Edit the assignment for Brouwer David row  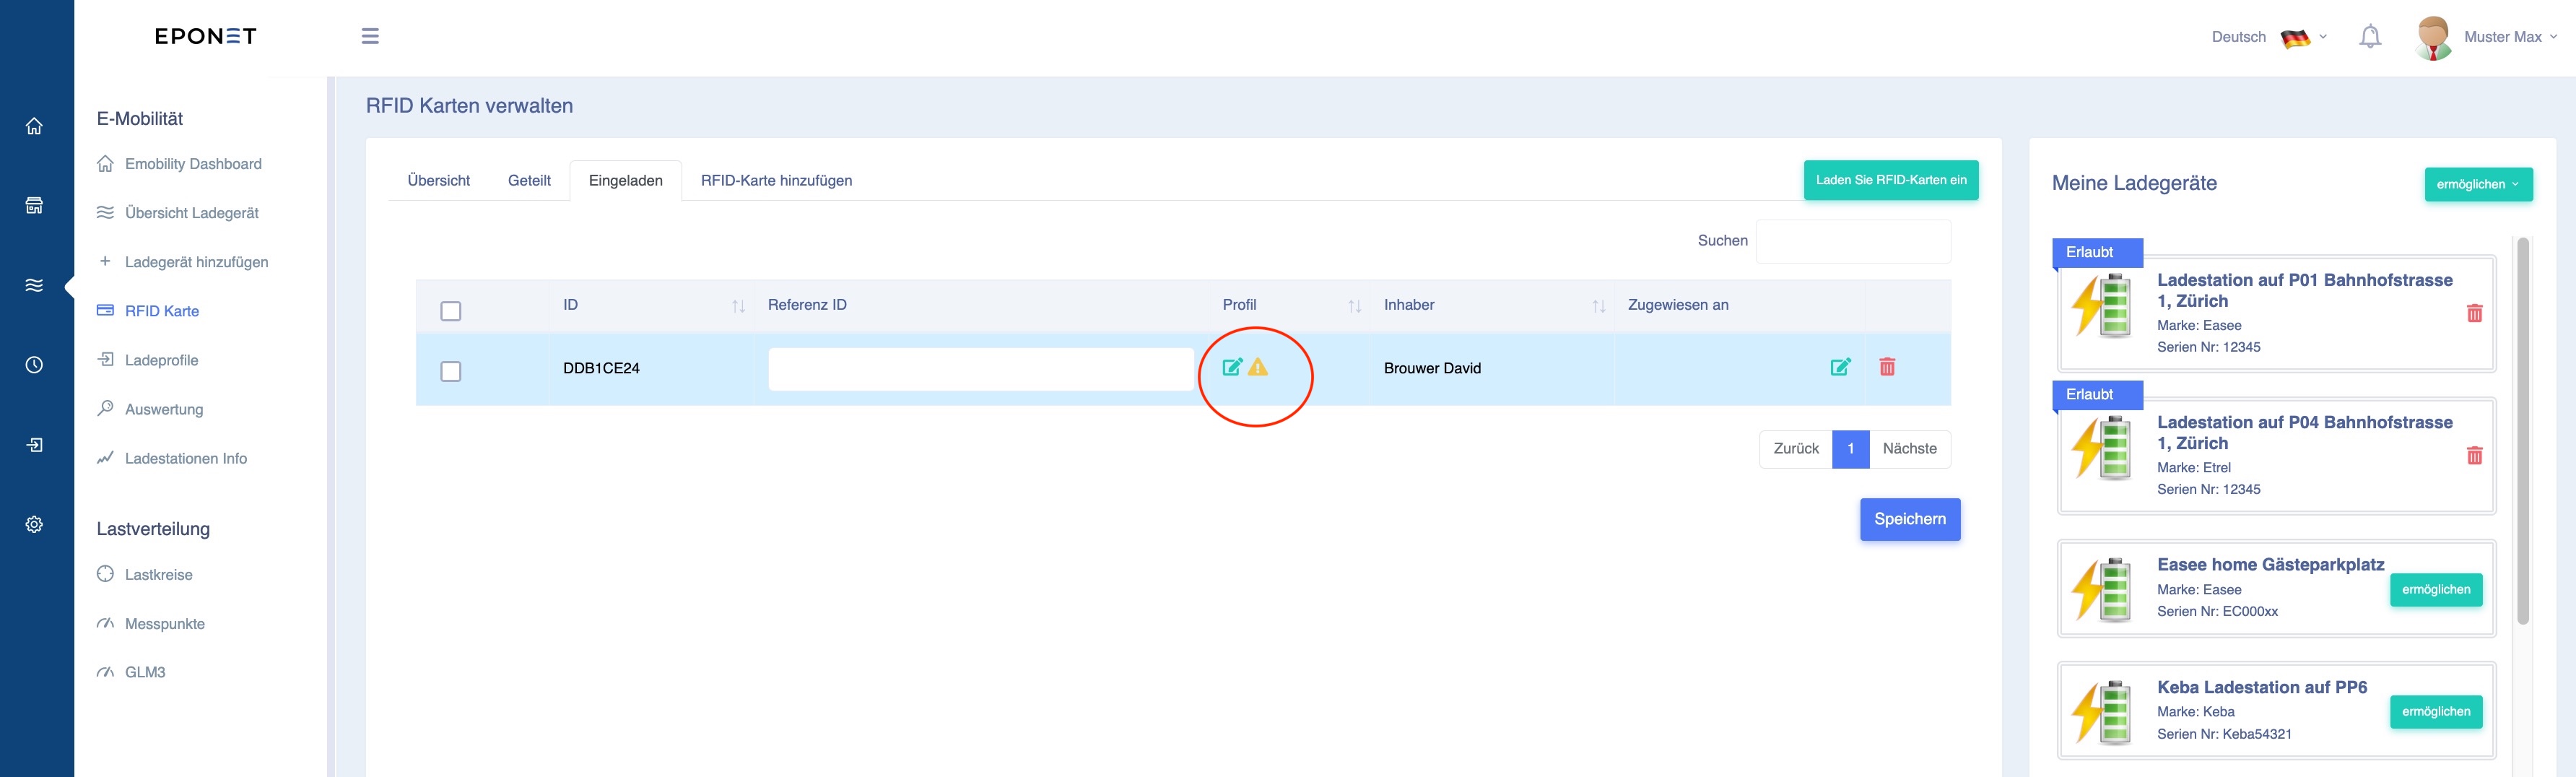[1840, 367]
